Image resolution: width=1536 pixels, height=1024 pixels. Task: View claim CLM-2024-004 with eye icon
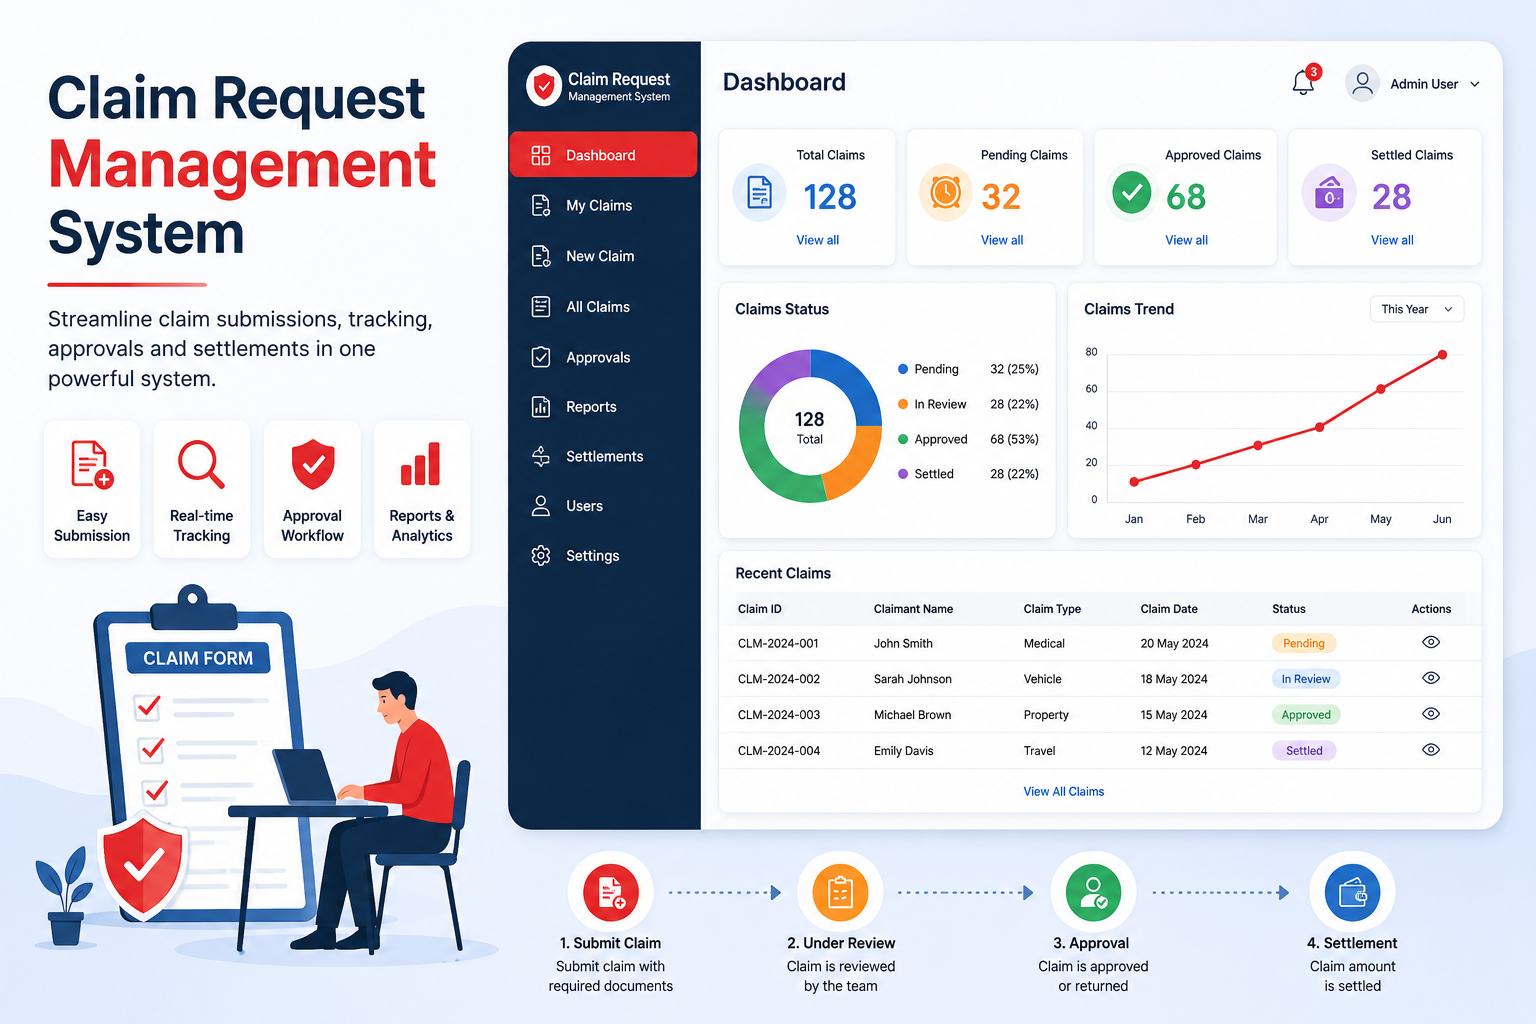pyautogui.click(x=1431, y=750)
